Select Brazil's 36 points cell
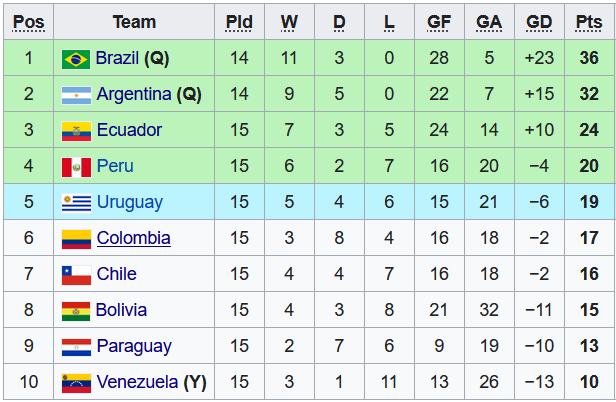The image size is (616, 402). pos(589,59)
